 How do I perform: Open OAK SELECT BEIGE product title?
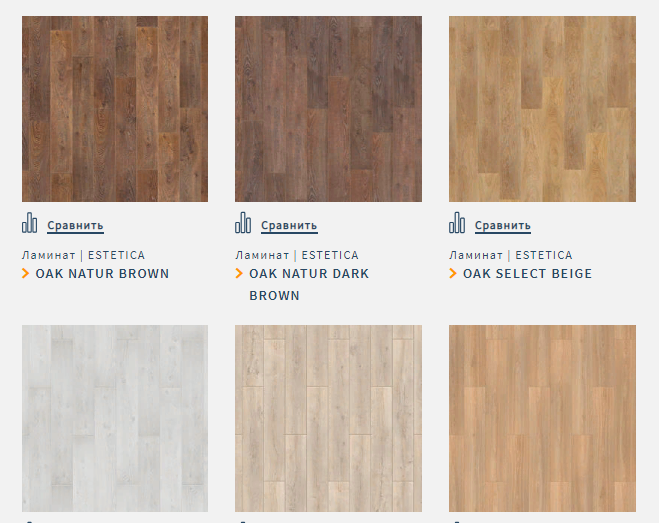tap(527, 274)
